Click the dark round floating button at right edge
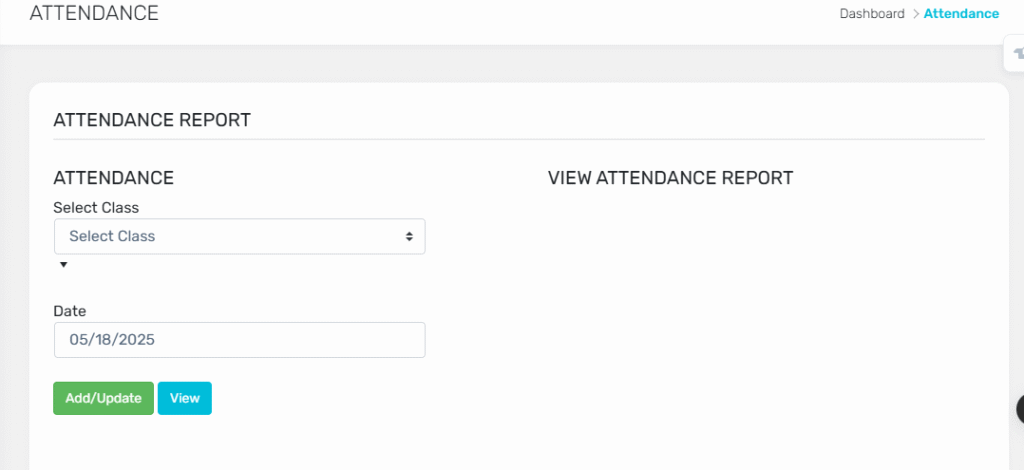 click(x=1021, y=410)
